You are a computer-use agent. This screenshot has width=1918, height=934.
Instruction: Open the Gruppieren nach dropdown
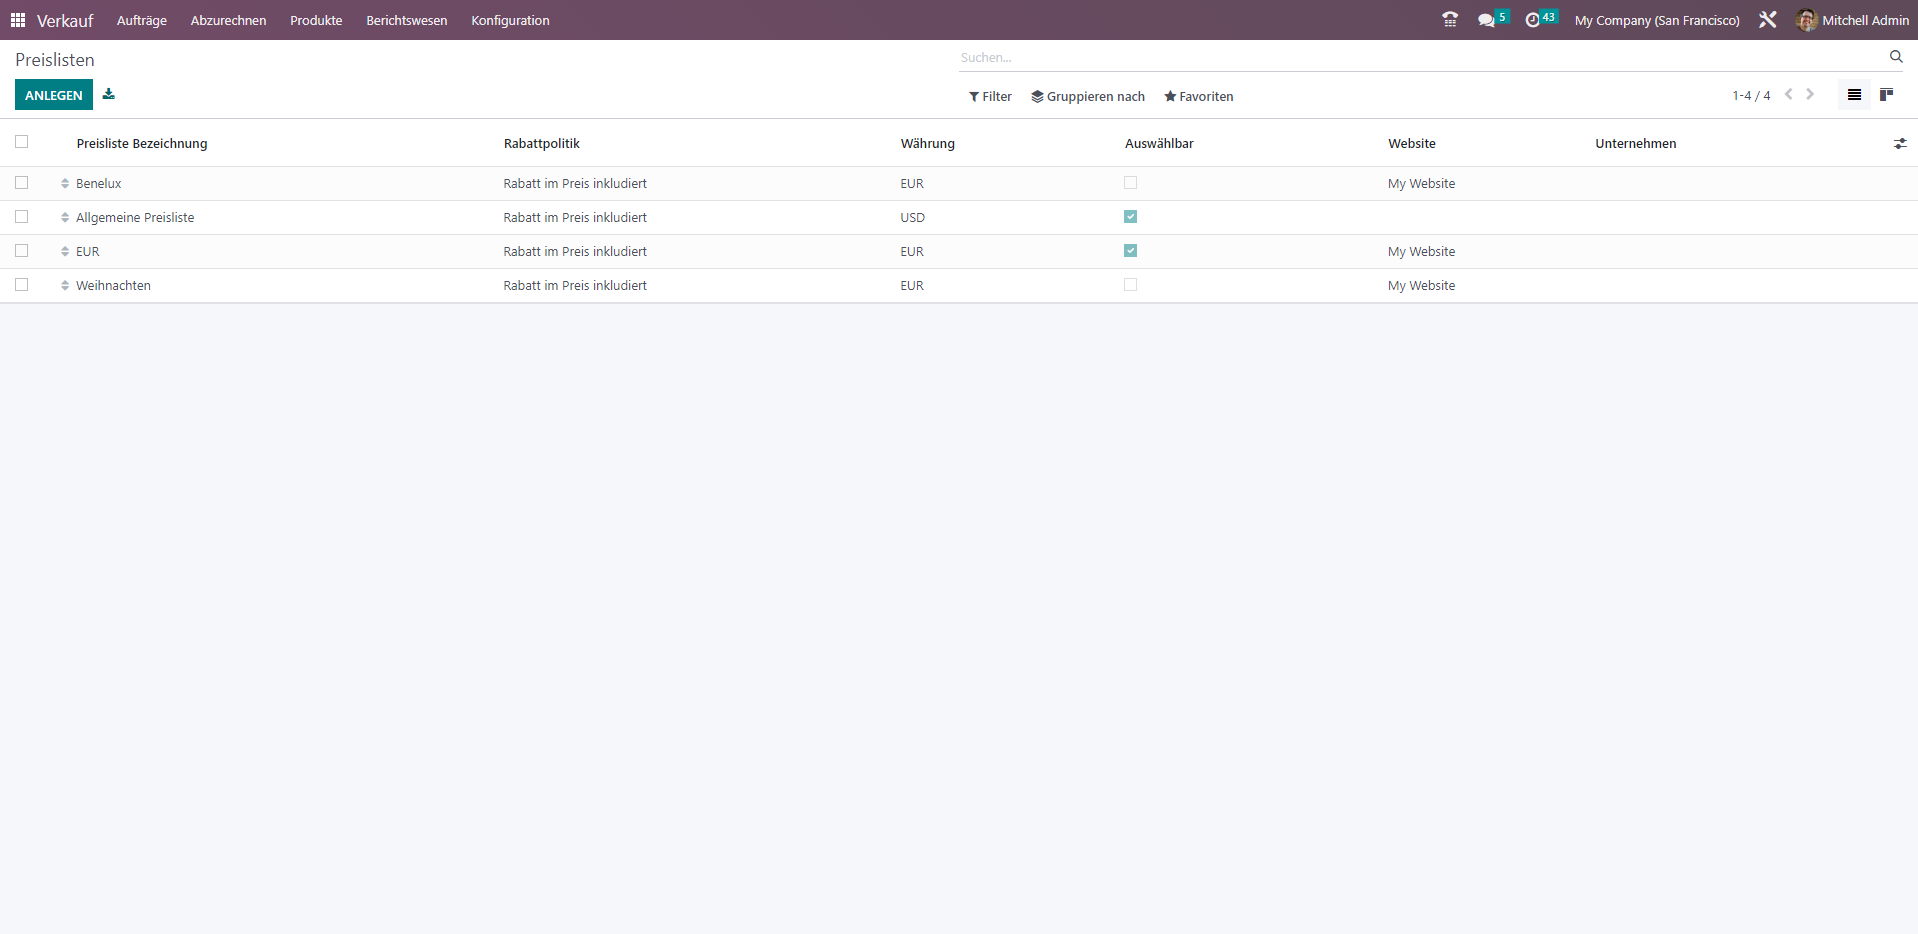point(1088,97)
